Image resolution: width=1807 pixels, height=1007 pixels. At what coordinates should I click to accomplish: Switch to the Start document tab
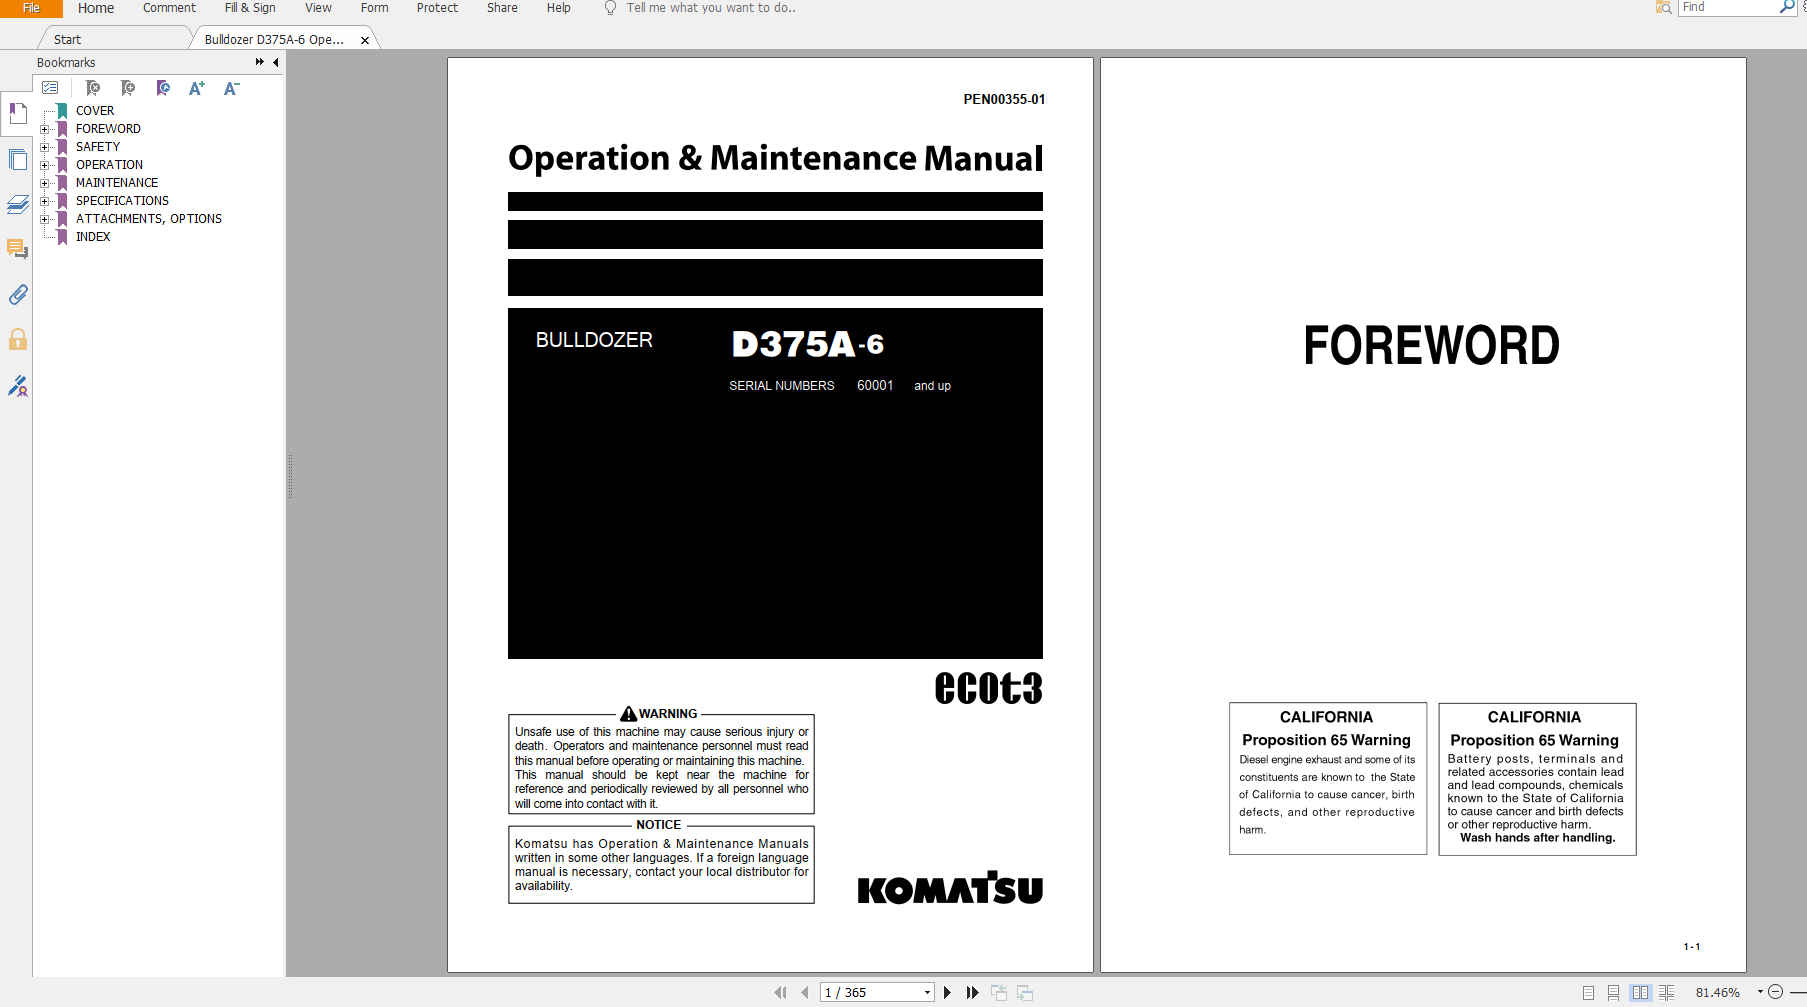[x=113, y=39]
